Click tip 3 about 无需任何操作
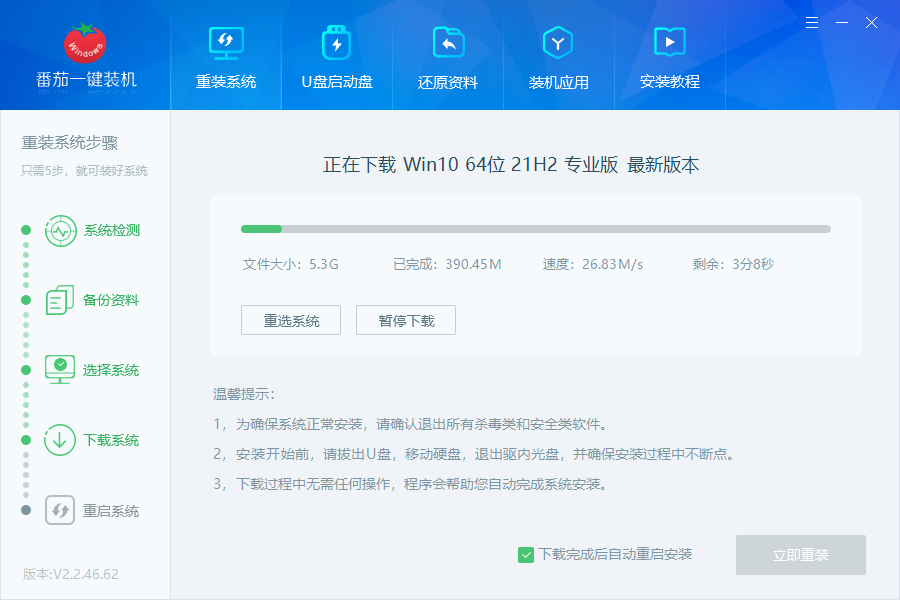900x600 pixels. click(410, 484)
